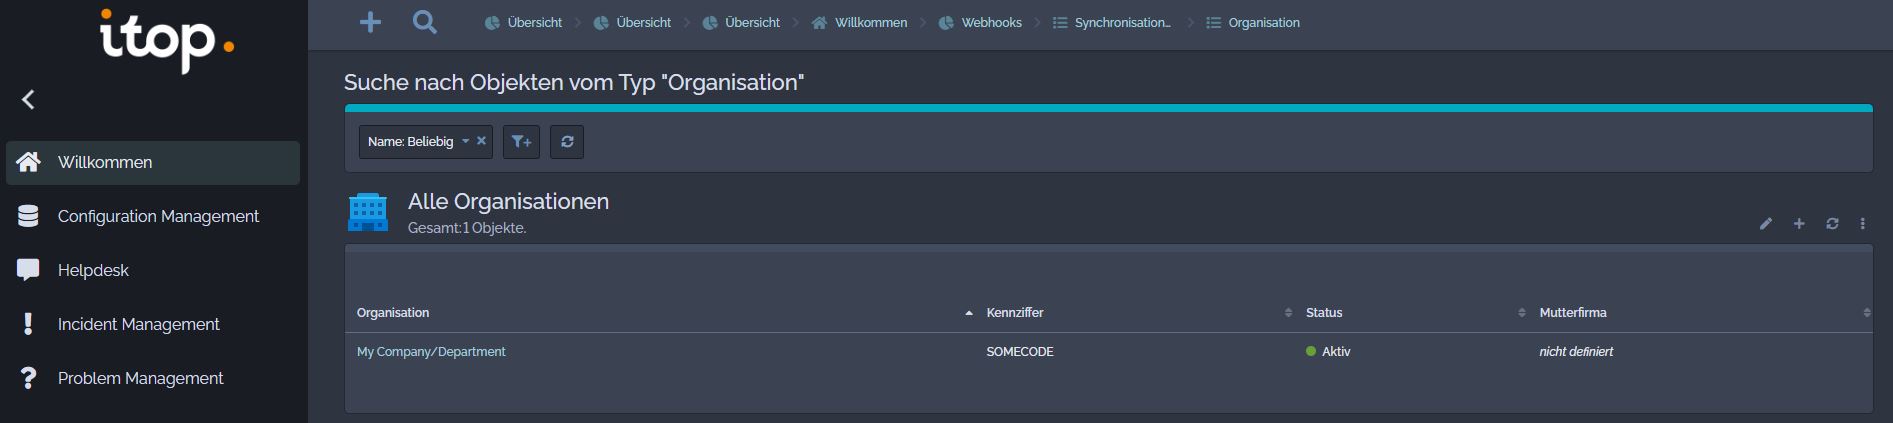
Task: Refresh Alle Organisationen list
Action: pyautogui.click(x=1832, y=224)
